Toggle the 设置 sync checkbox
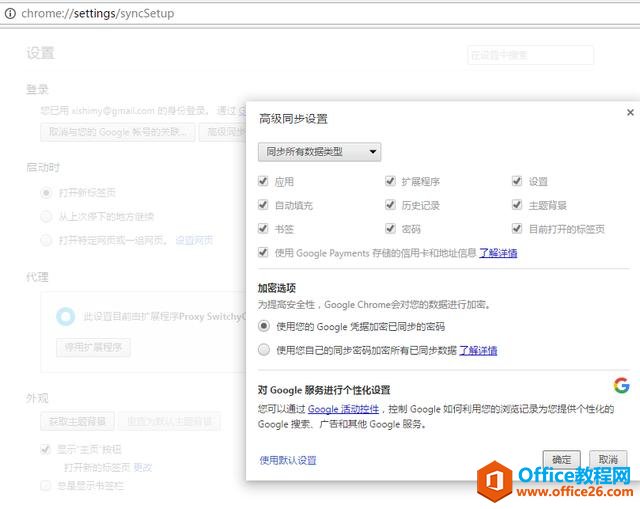The image size is (640, 509). tap(517, 181)
